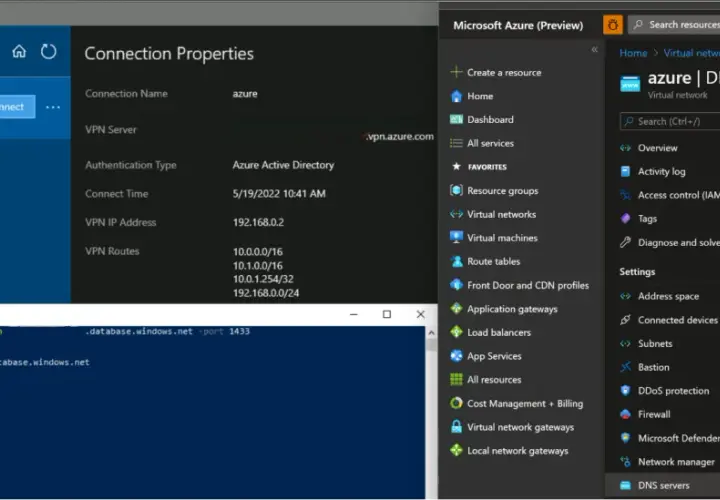Click the Microsoft Azure (Preview) title
720x500 pixels.
pos(518,25)
